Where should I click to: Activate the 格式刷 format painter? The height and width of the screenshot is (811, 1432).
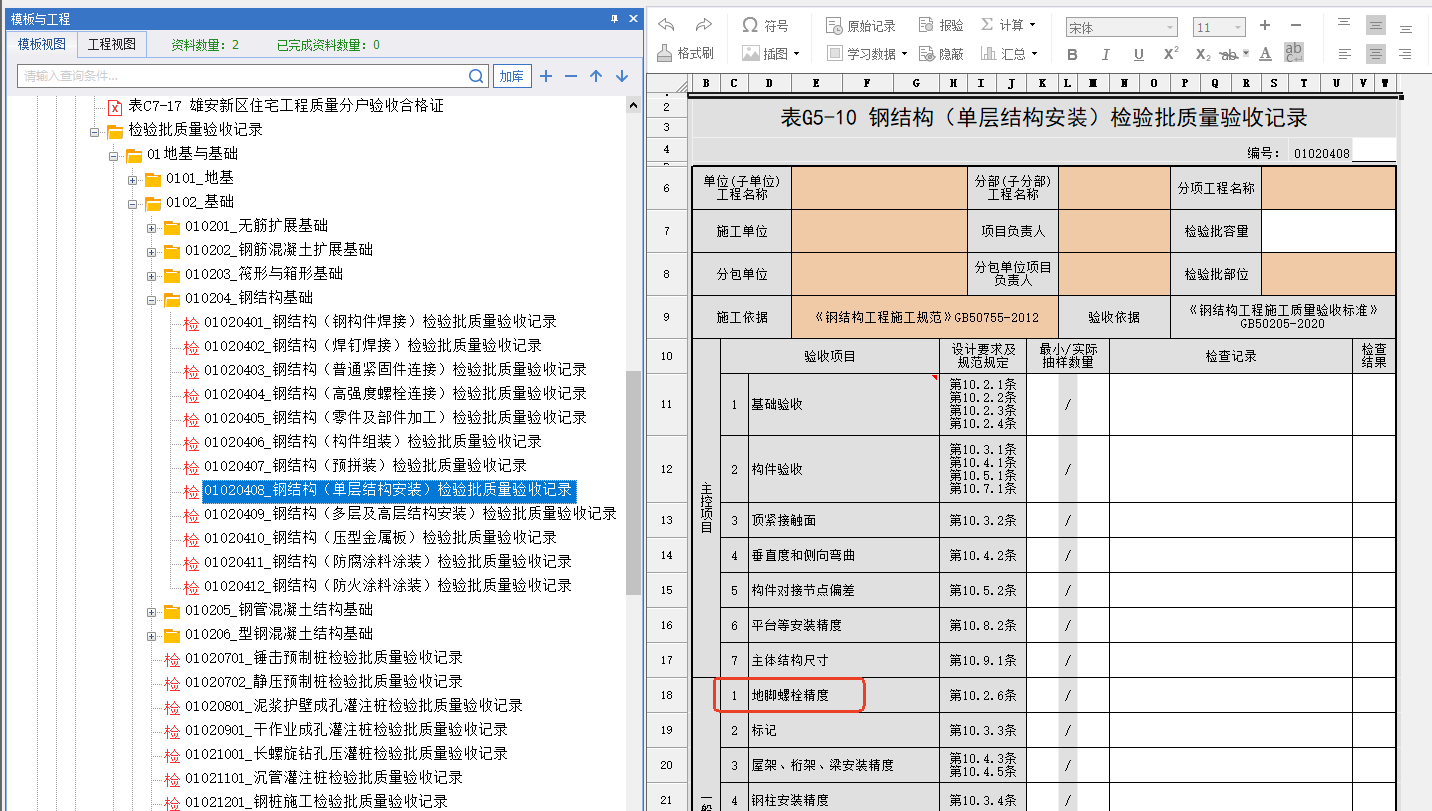[685, 53]
